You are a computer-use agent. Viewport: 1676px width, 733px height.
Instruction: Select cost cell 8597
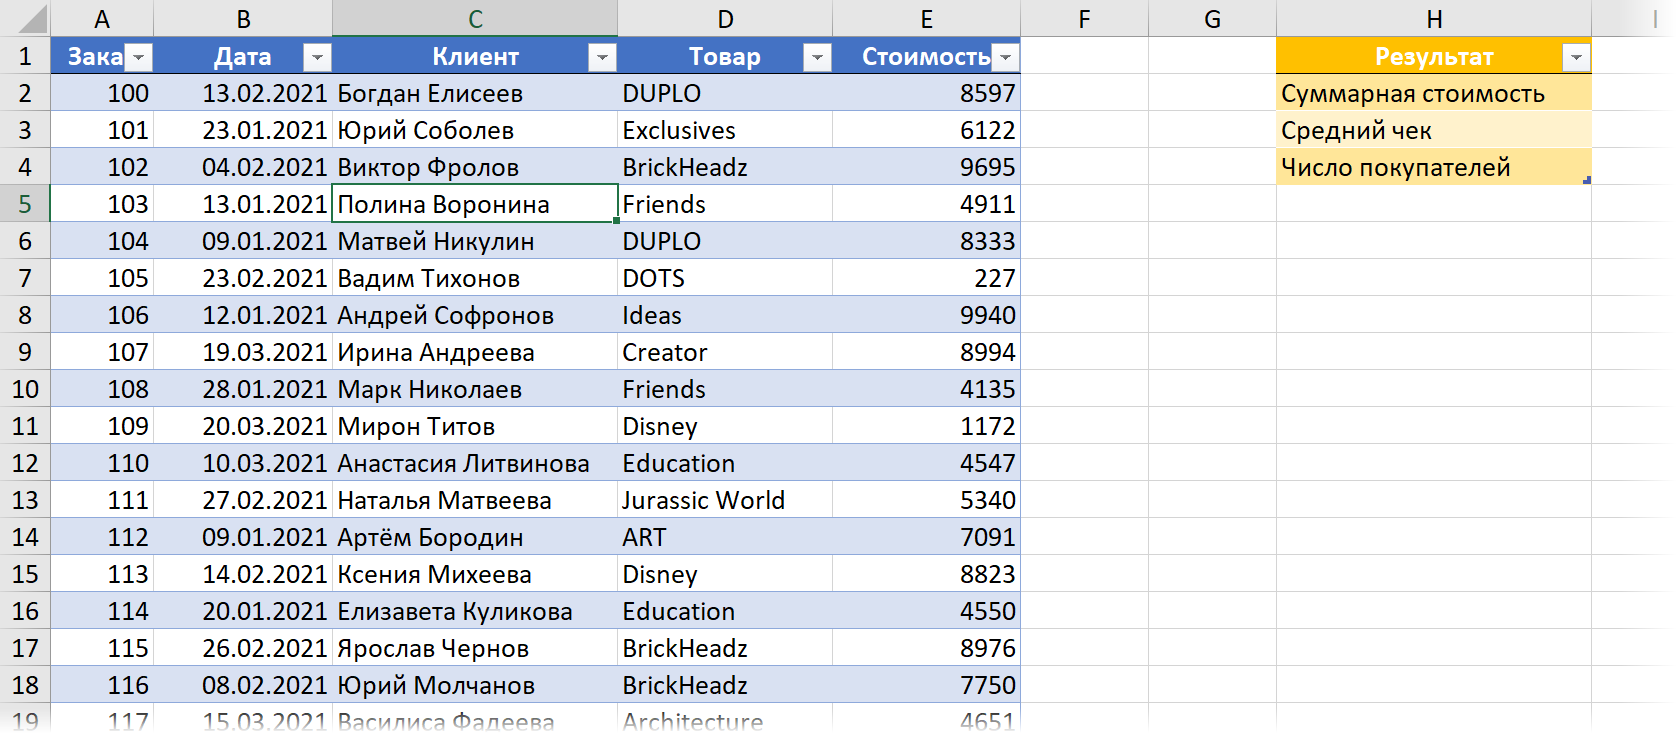click(926, 93)
